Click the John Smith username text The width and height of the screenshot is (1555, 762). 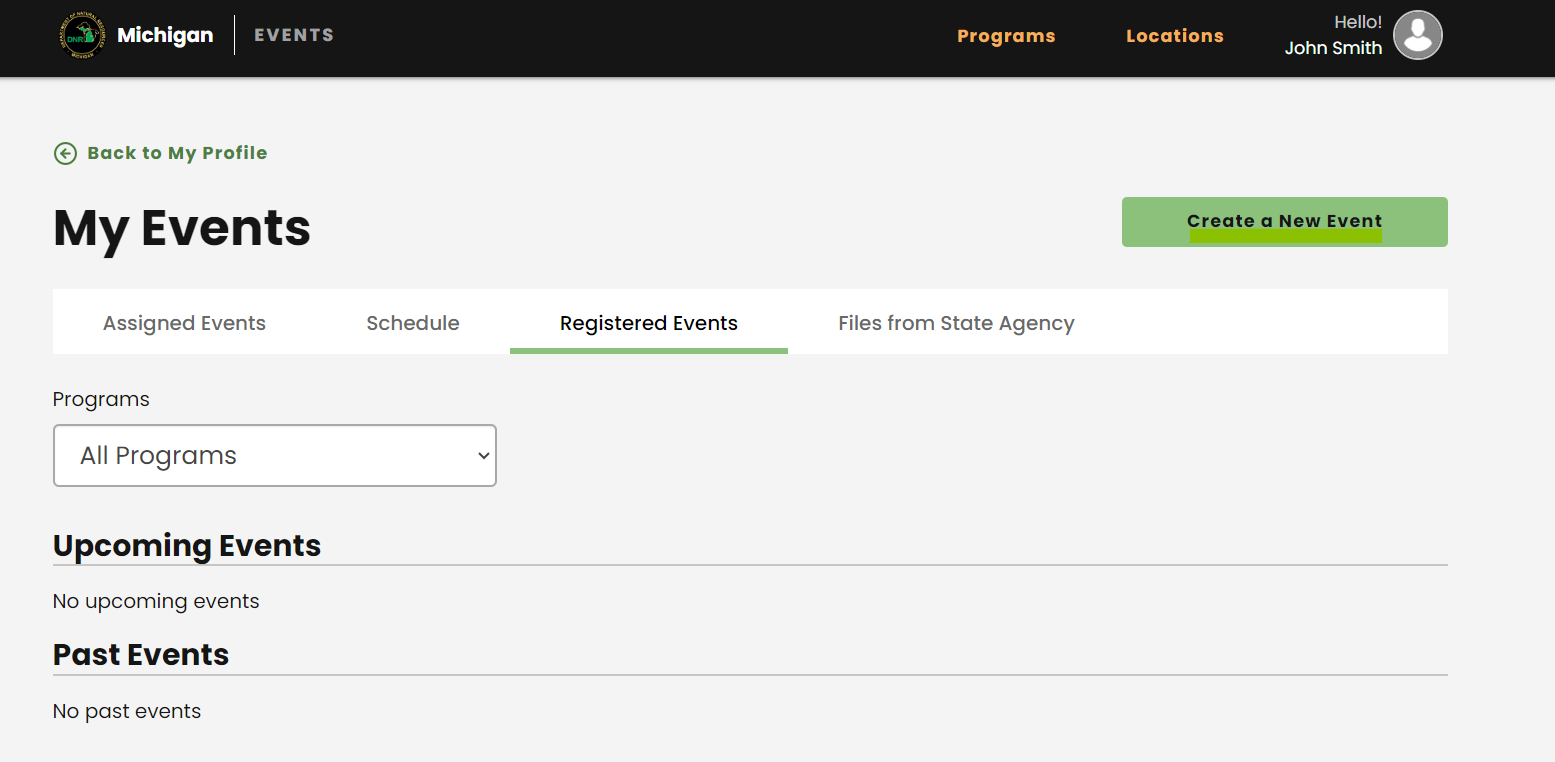coord(1333,48)
